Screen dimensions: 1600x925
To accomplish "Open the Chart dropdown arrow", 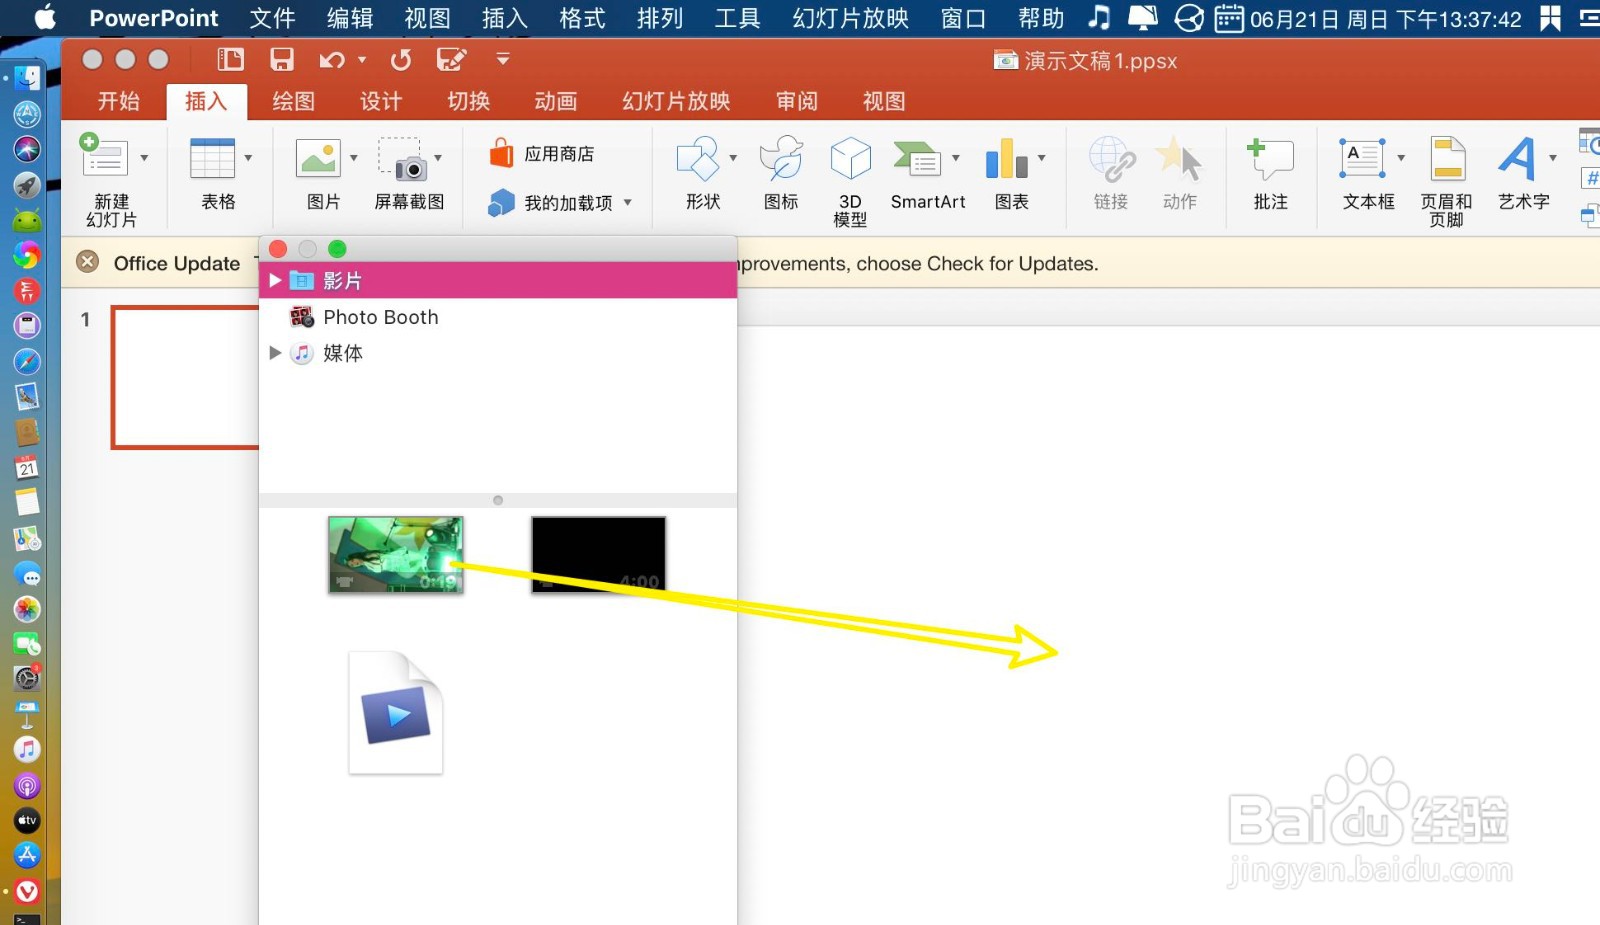I will pyautogui.click(x=1042, y=158).
